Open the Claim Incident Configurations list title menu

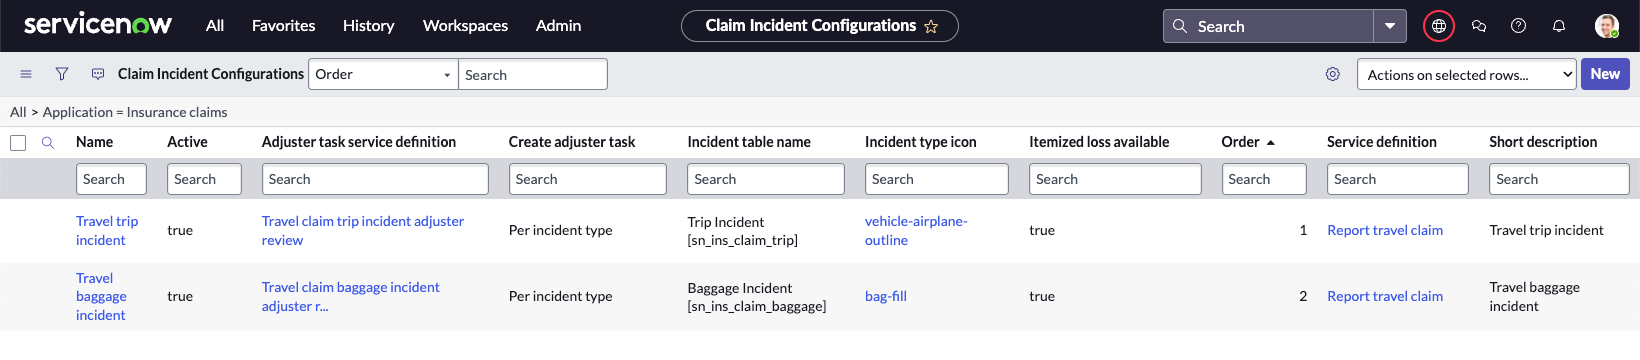click(211, 74)
